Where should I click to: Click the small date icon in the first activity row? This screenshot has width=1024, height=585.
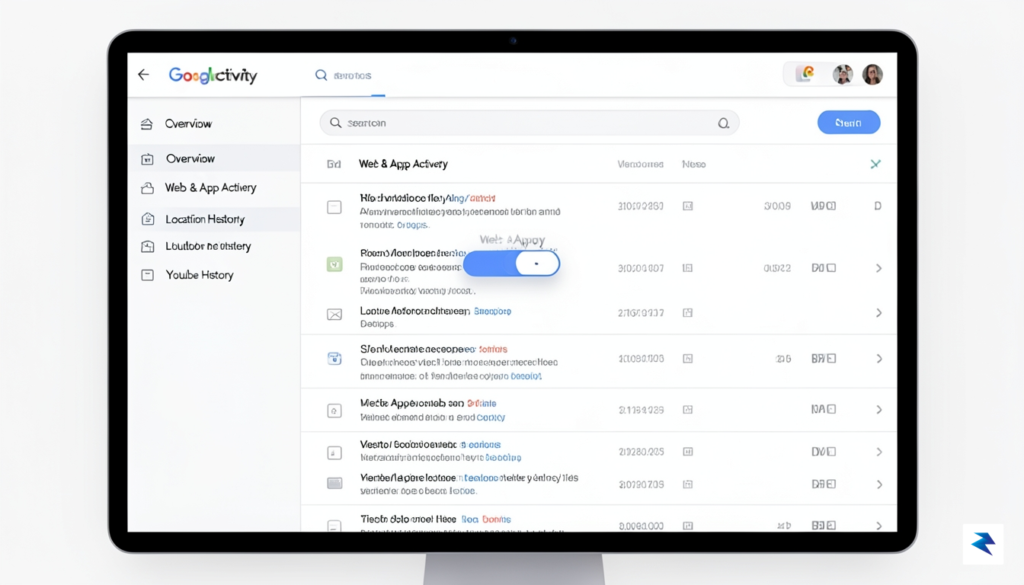[688, 206]
